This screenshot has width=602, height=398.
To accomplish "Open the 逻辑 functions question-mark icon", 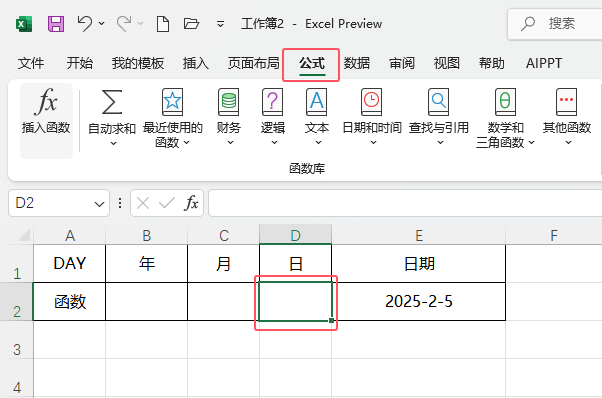I will tap(273, 102).
